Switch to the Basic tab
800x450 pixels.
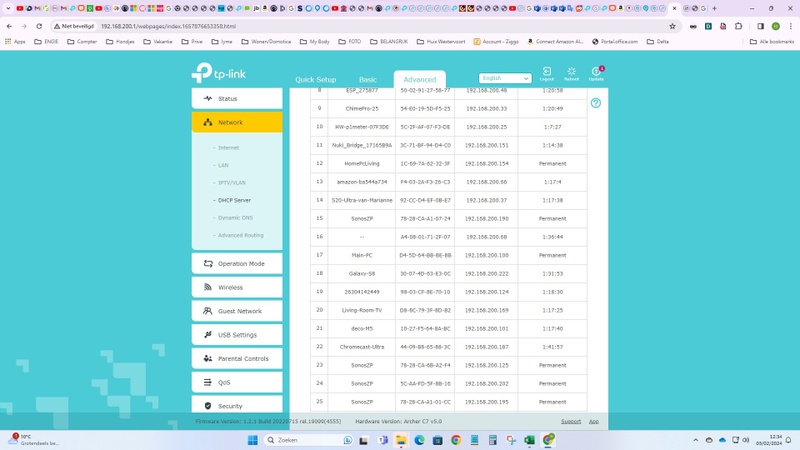point(367,80)
